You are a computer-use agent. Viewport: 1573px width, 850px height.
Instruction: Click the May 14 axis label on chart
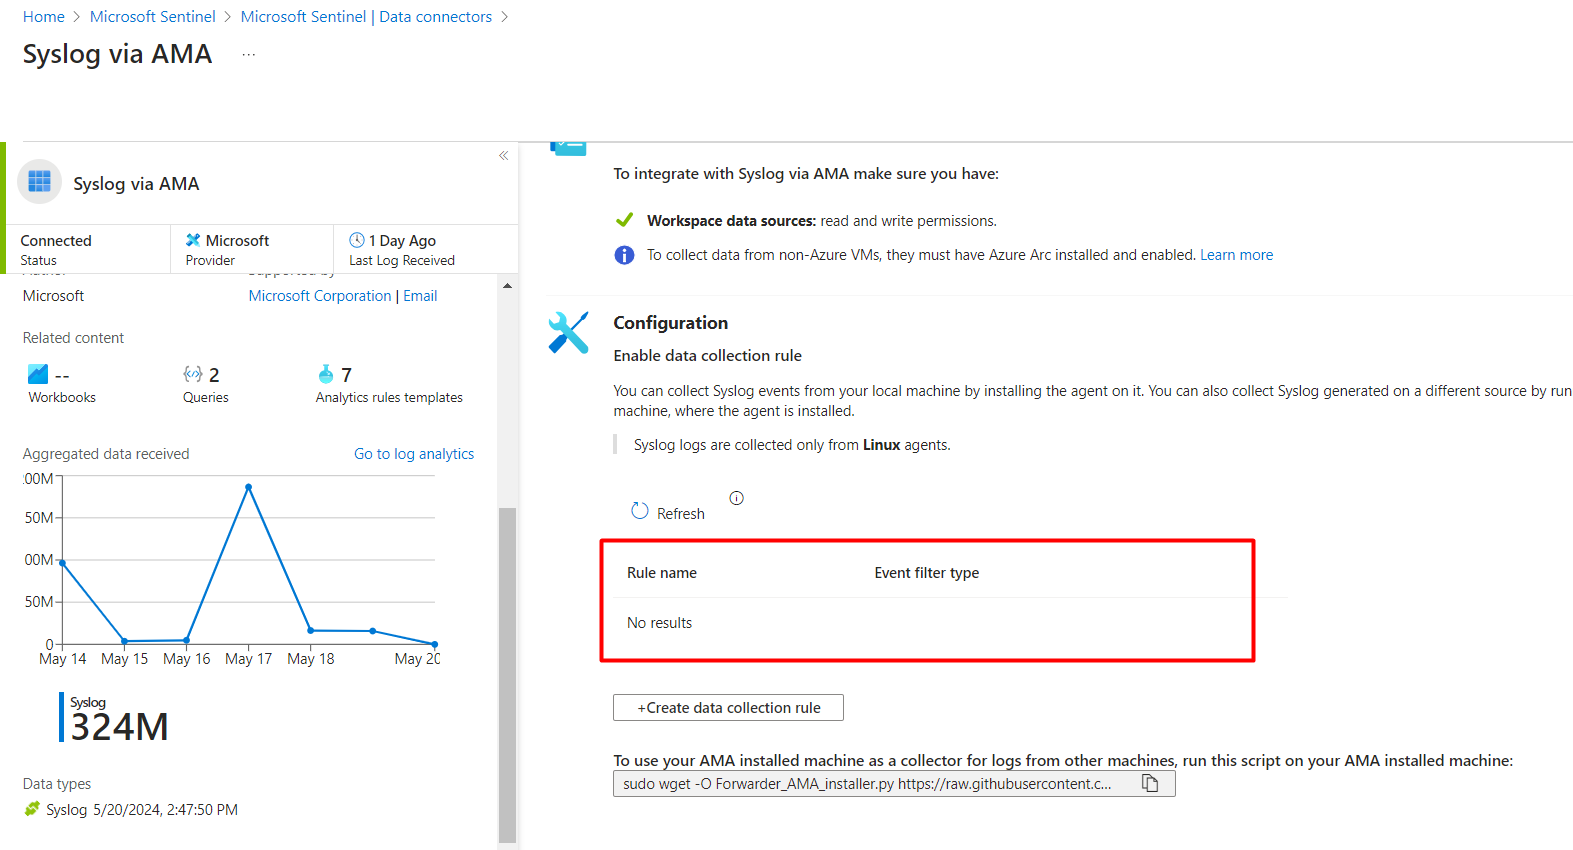click(x=63, y=659)
